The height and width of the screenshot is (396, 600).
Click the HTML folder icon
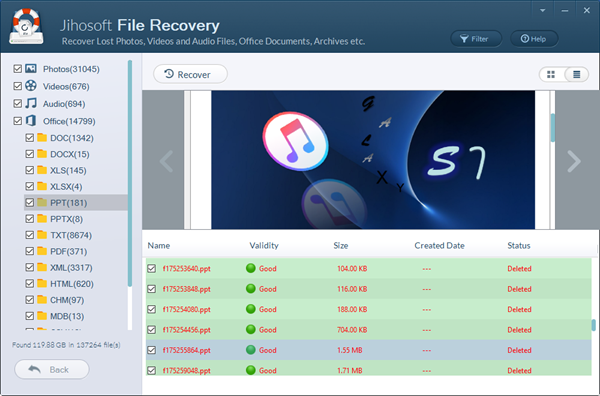coord(42,283)
